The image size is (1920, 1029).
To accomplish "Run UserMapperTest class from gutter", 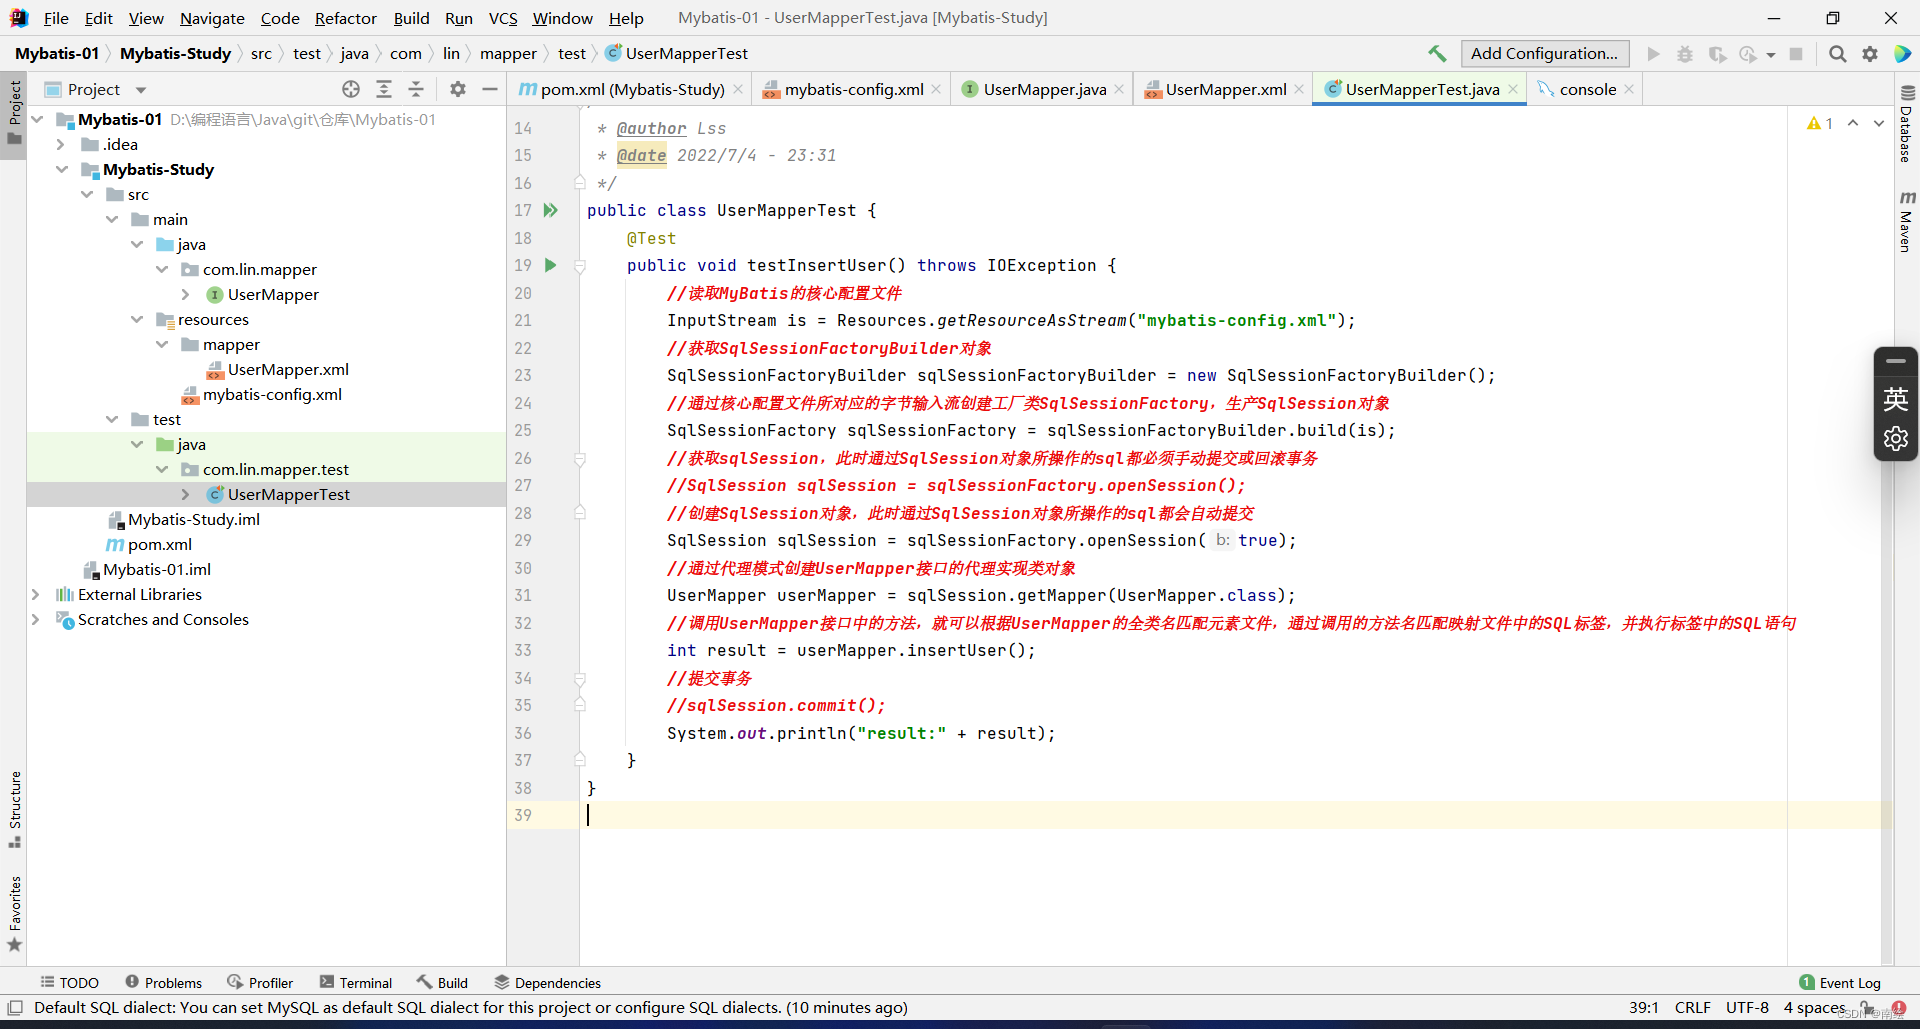I will (550, 210).
